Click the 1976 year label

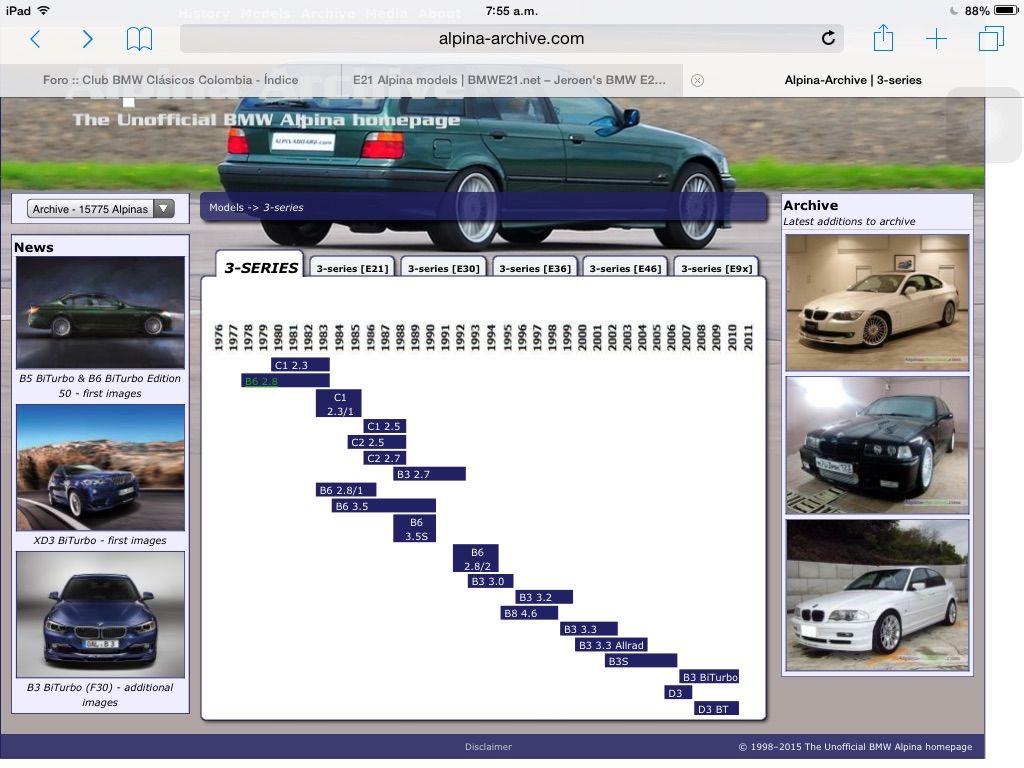coord(219,338)
